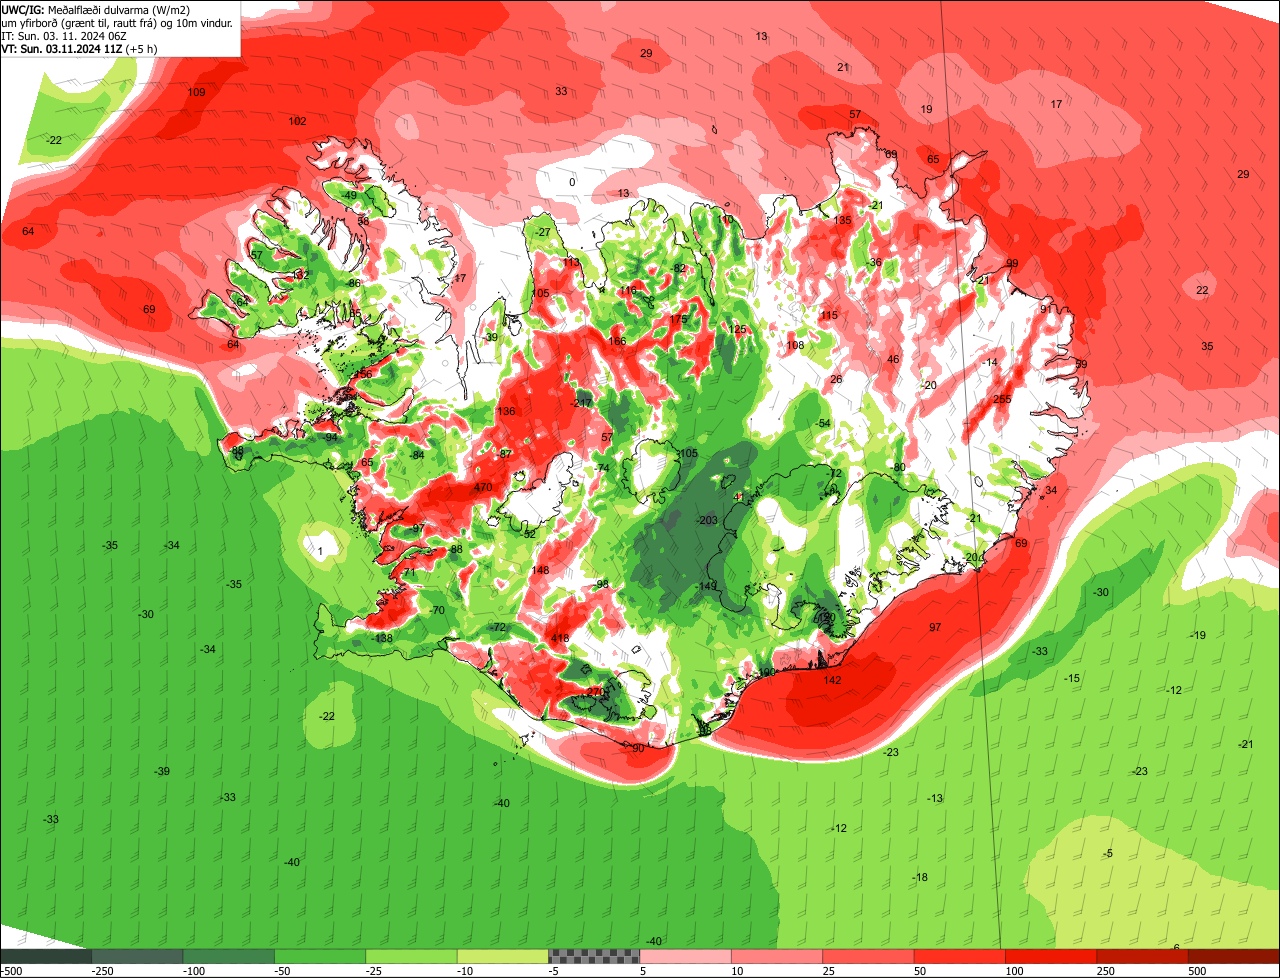1280x978 pixels.
Task: Click the dark red 250 to 500 swatch
Action: click(1142, 956)
